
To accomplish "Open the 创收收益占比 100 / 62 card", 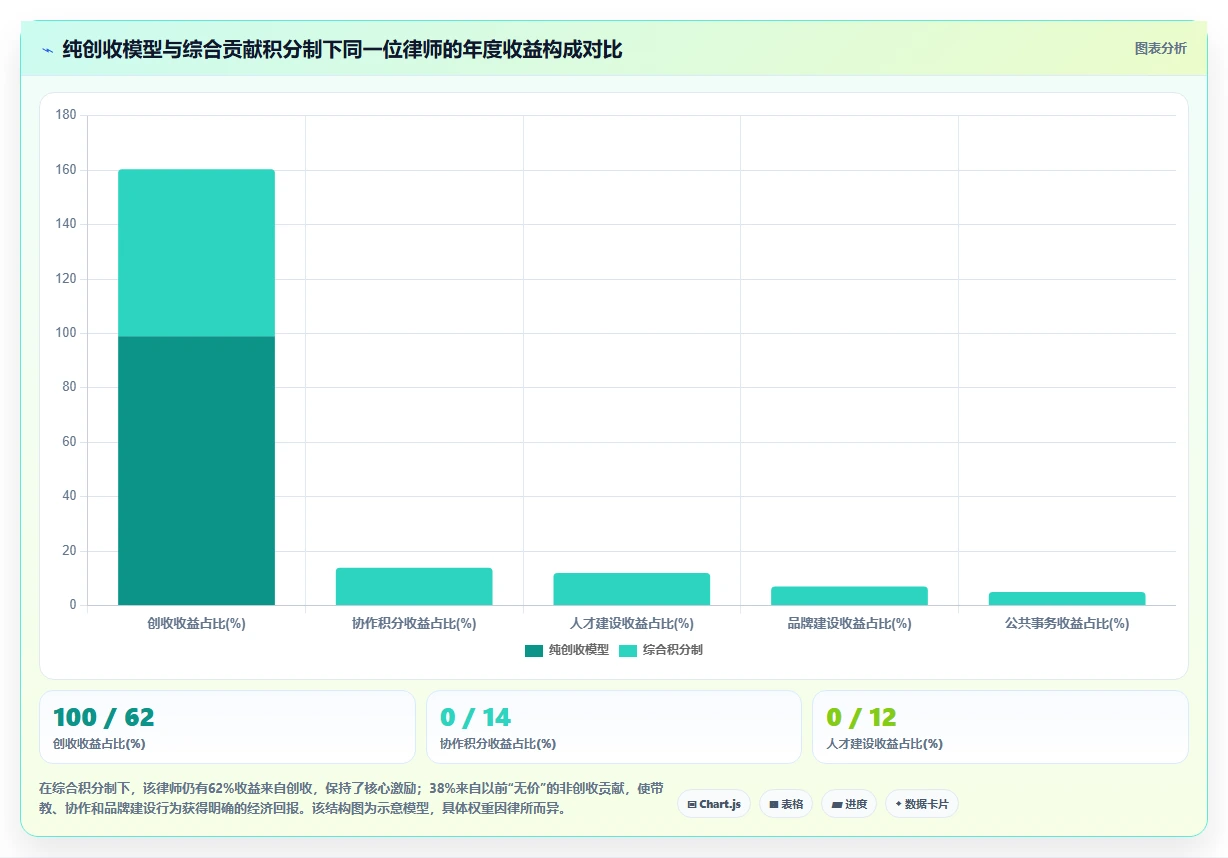I will click(x=227, y=727).
